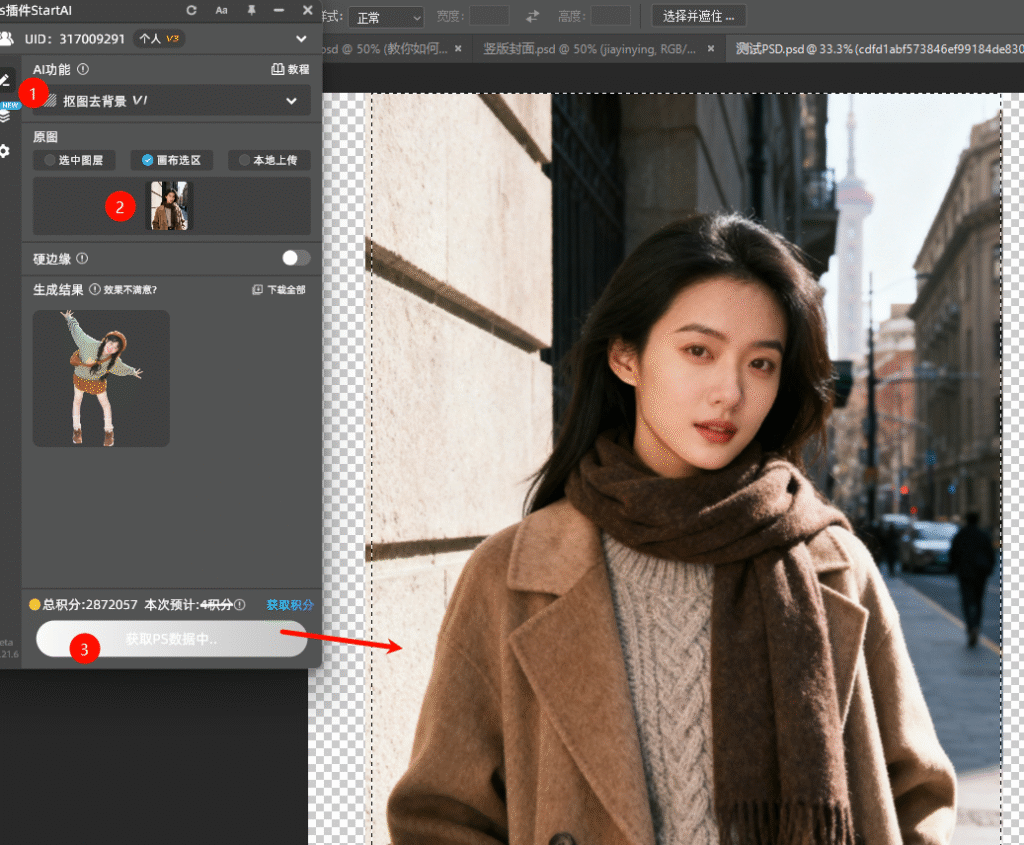Screen dimensions: 1024x845
Task: Click the info icon next to 硬边缘
Action: coord(82,258)
